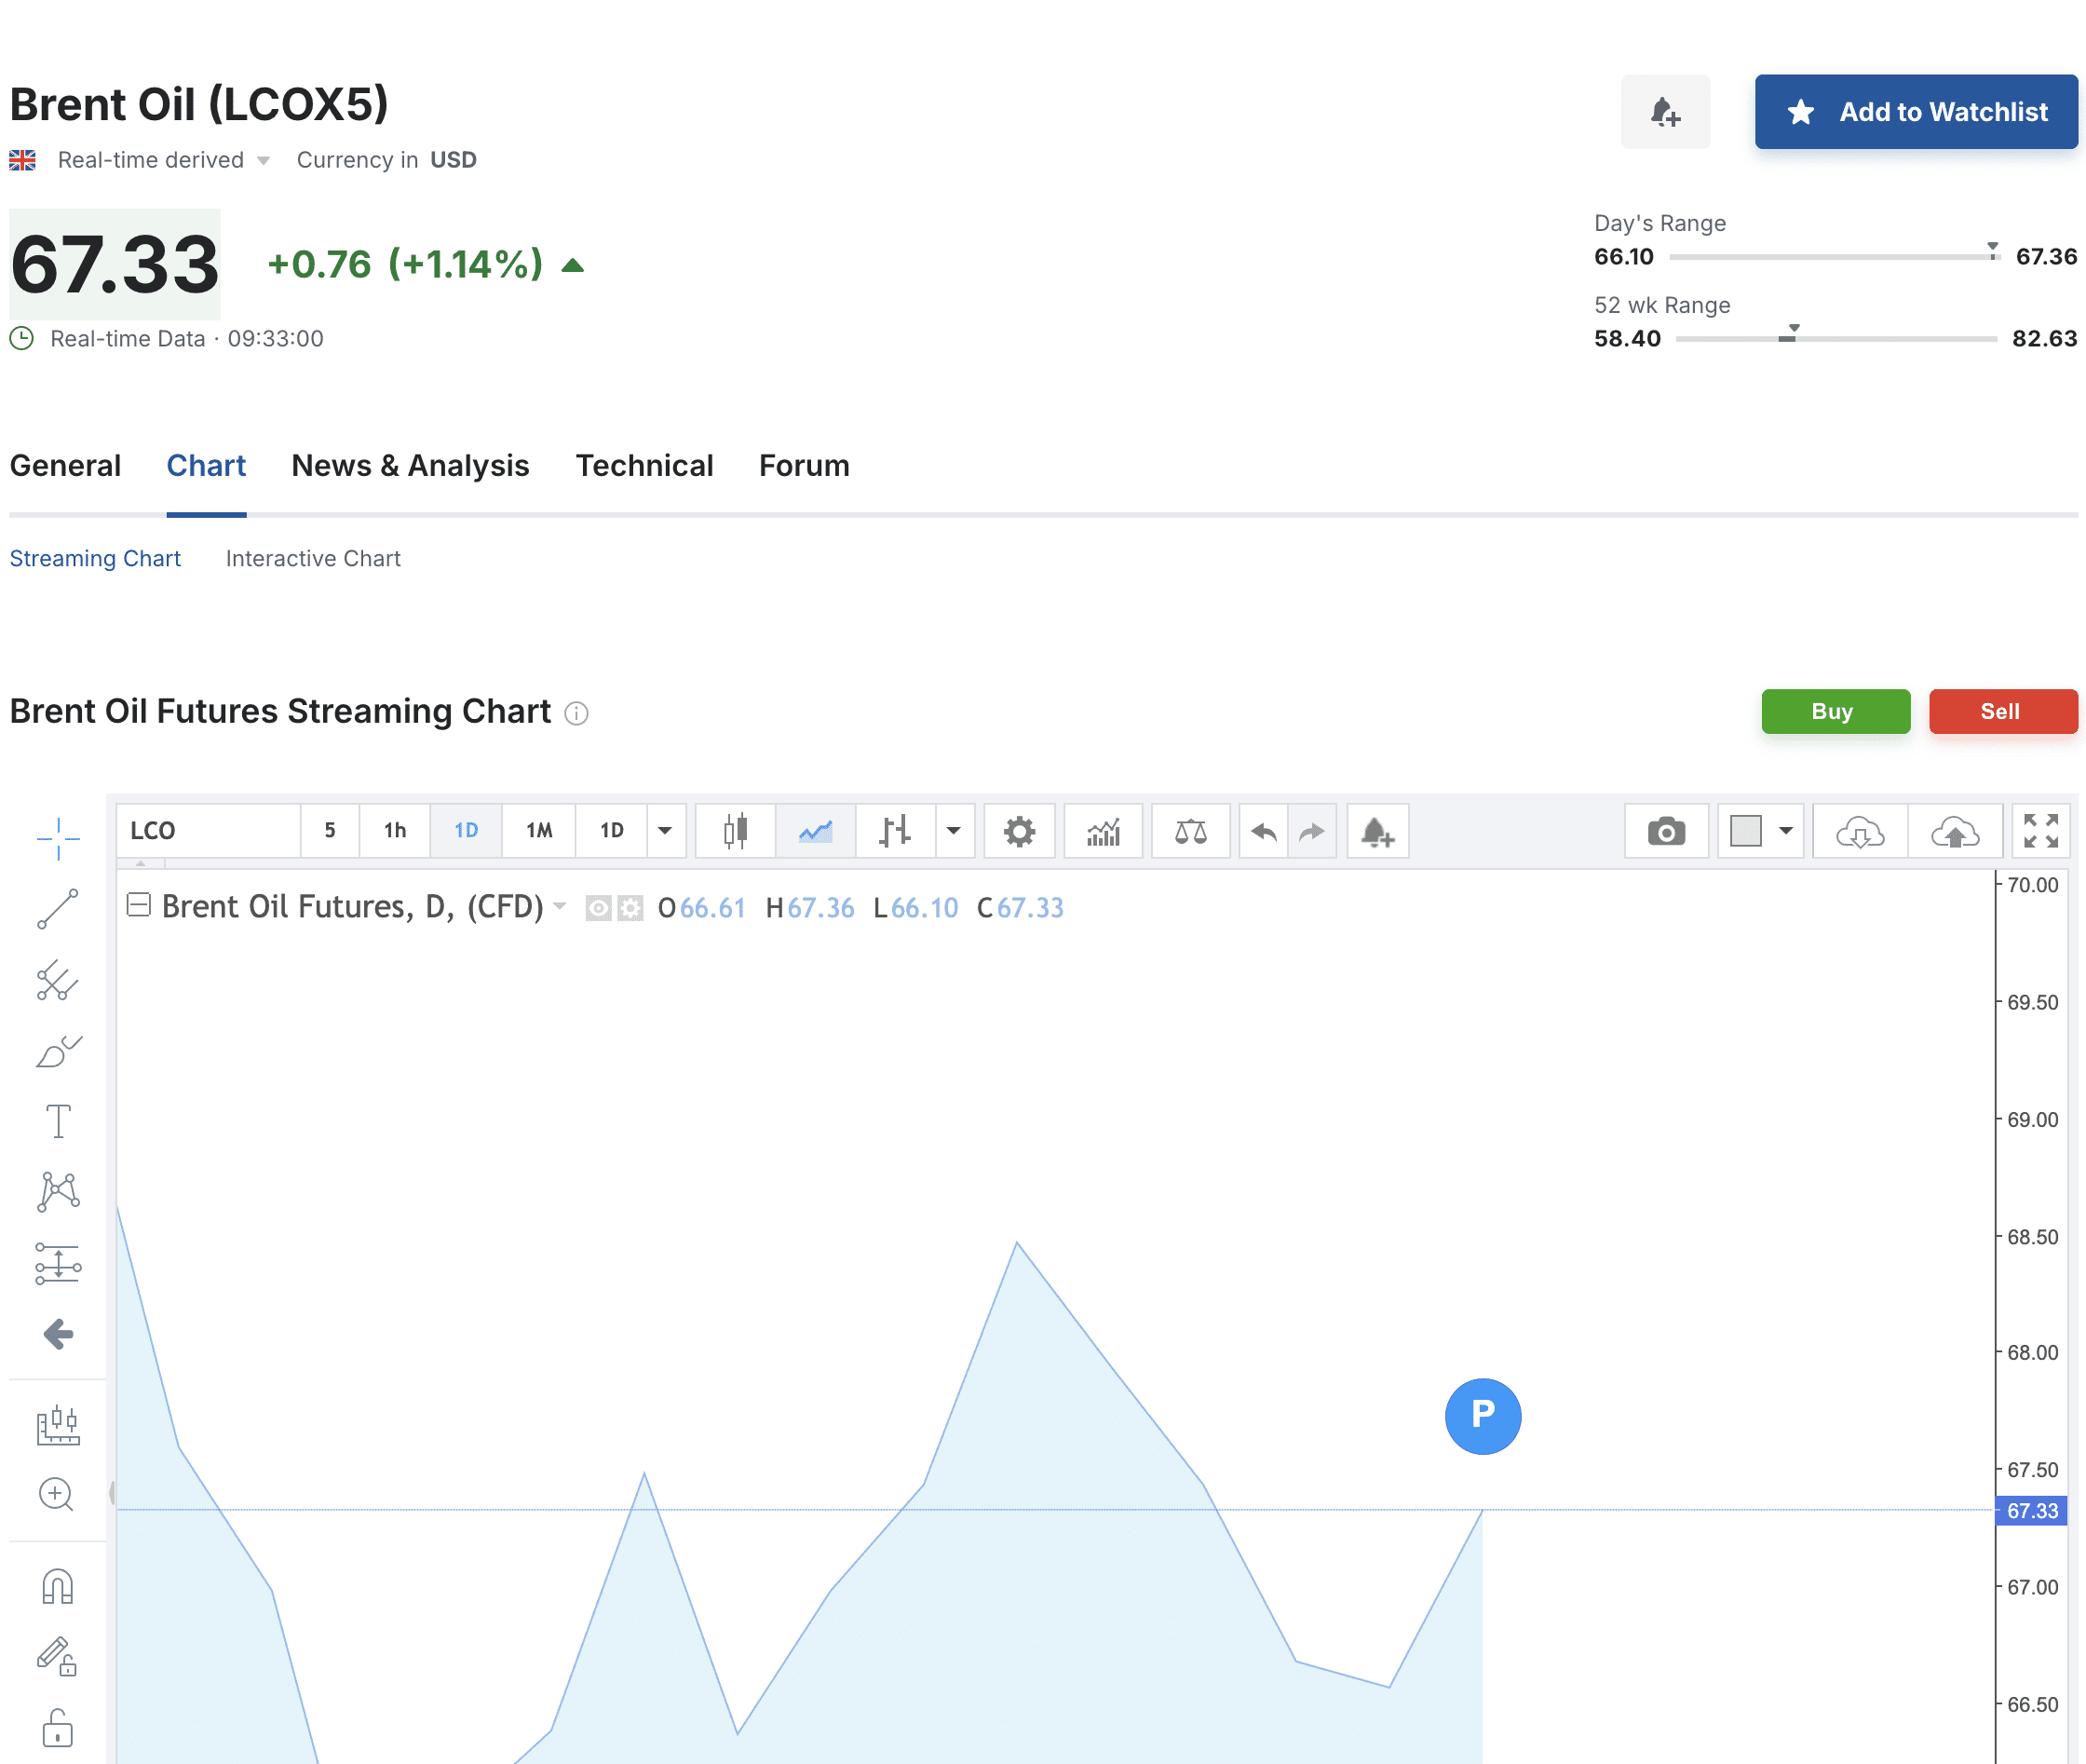Click the camera snapshot icon
The image size is (2086, 1764).
coord(1665,831)
